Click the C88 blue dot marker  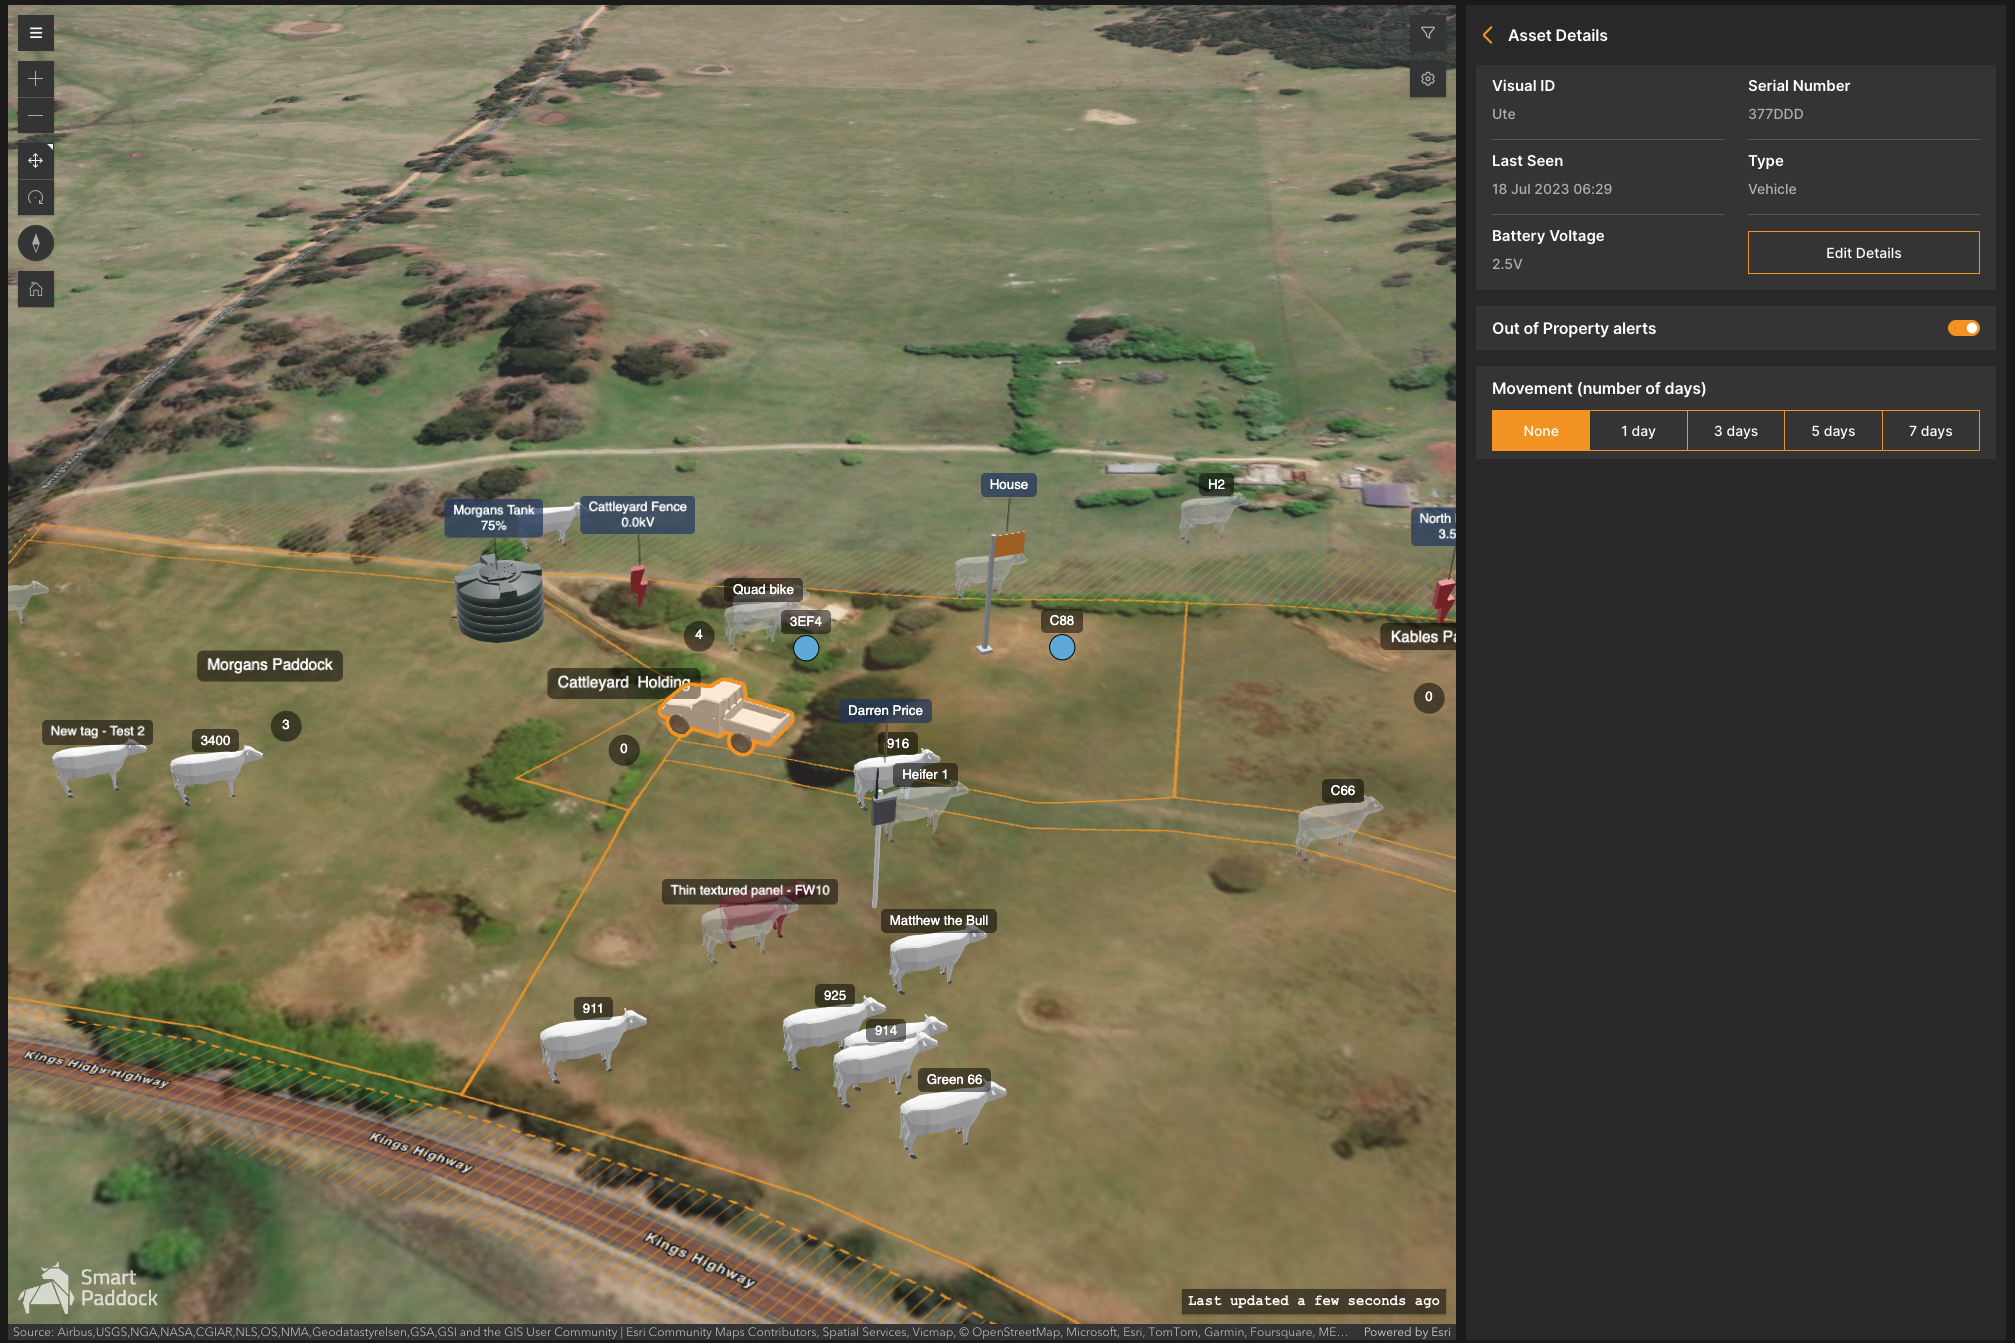pyautogui.click(x=1061, y=648)
